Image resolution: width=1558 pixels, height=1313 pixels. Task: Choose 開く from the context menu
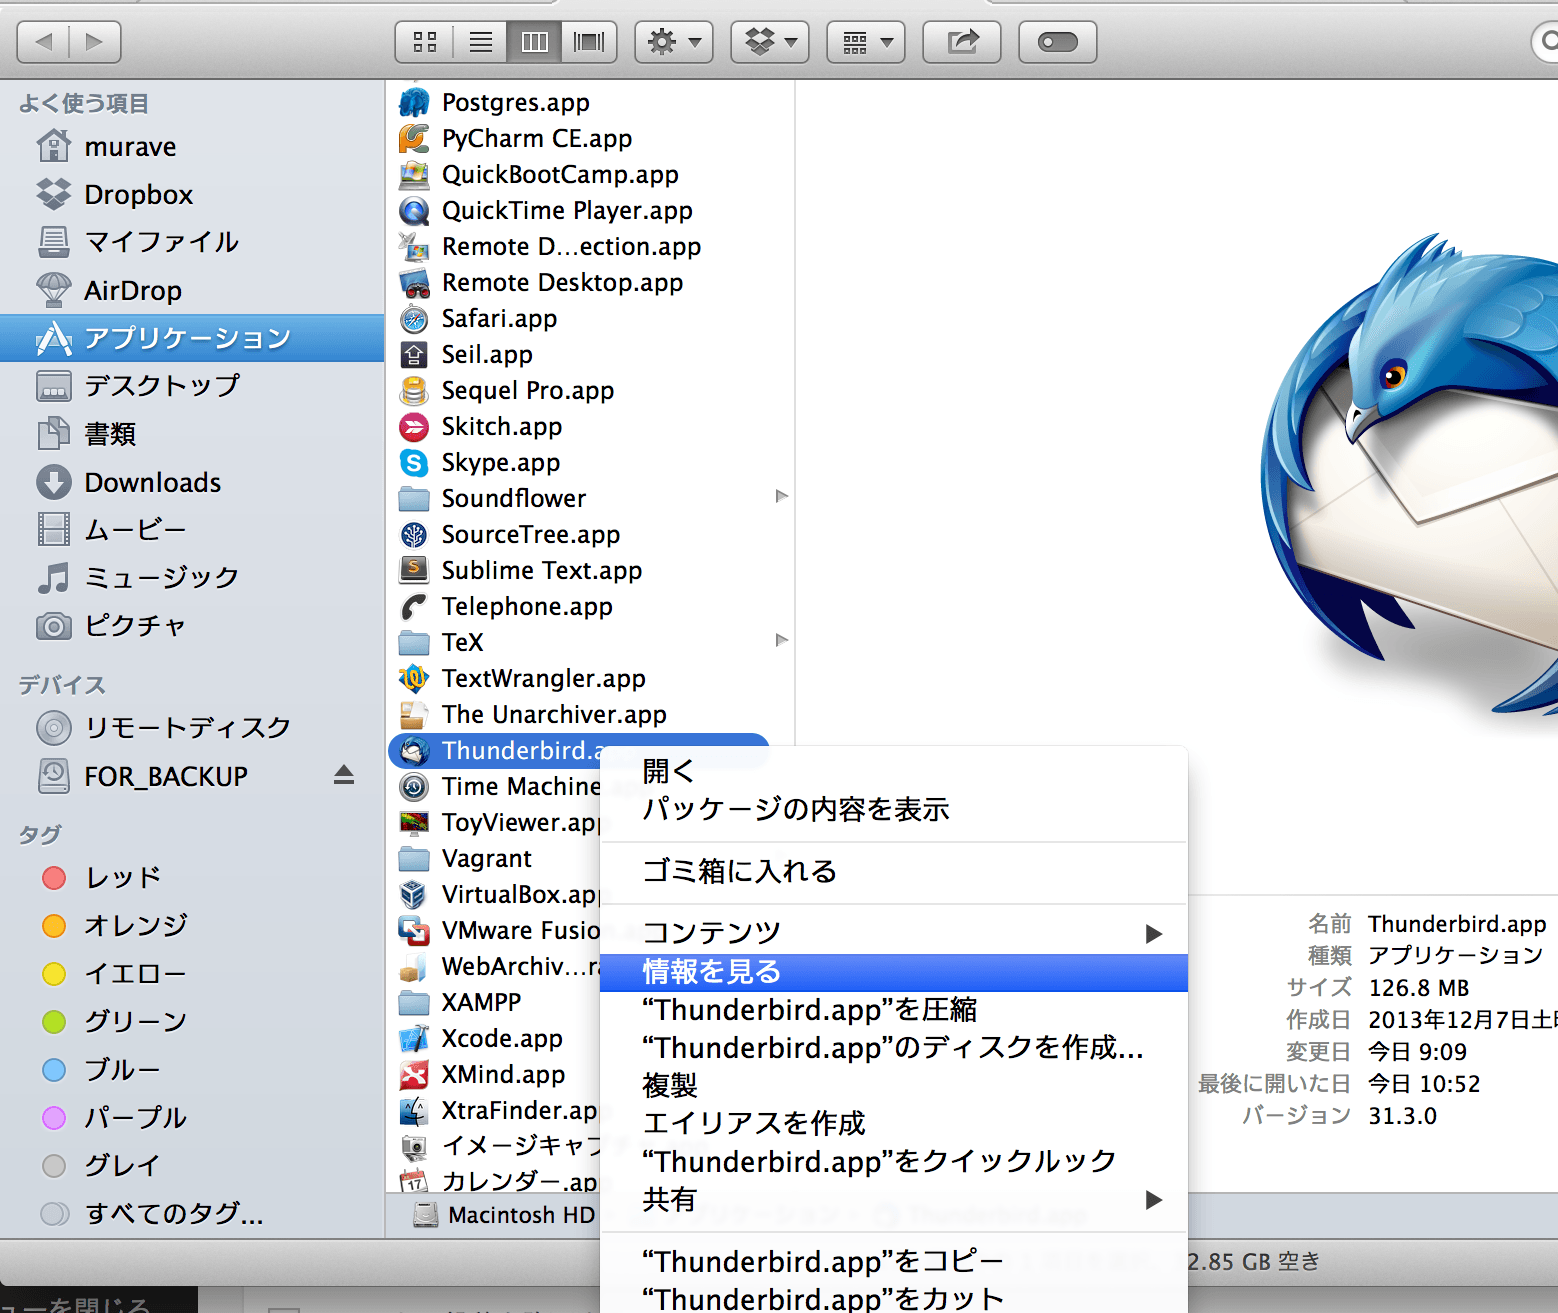[894, 771]
